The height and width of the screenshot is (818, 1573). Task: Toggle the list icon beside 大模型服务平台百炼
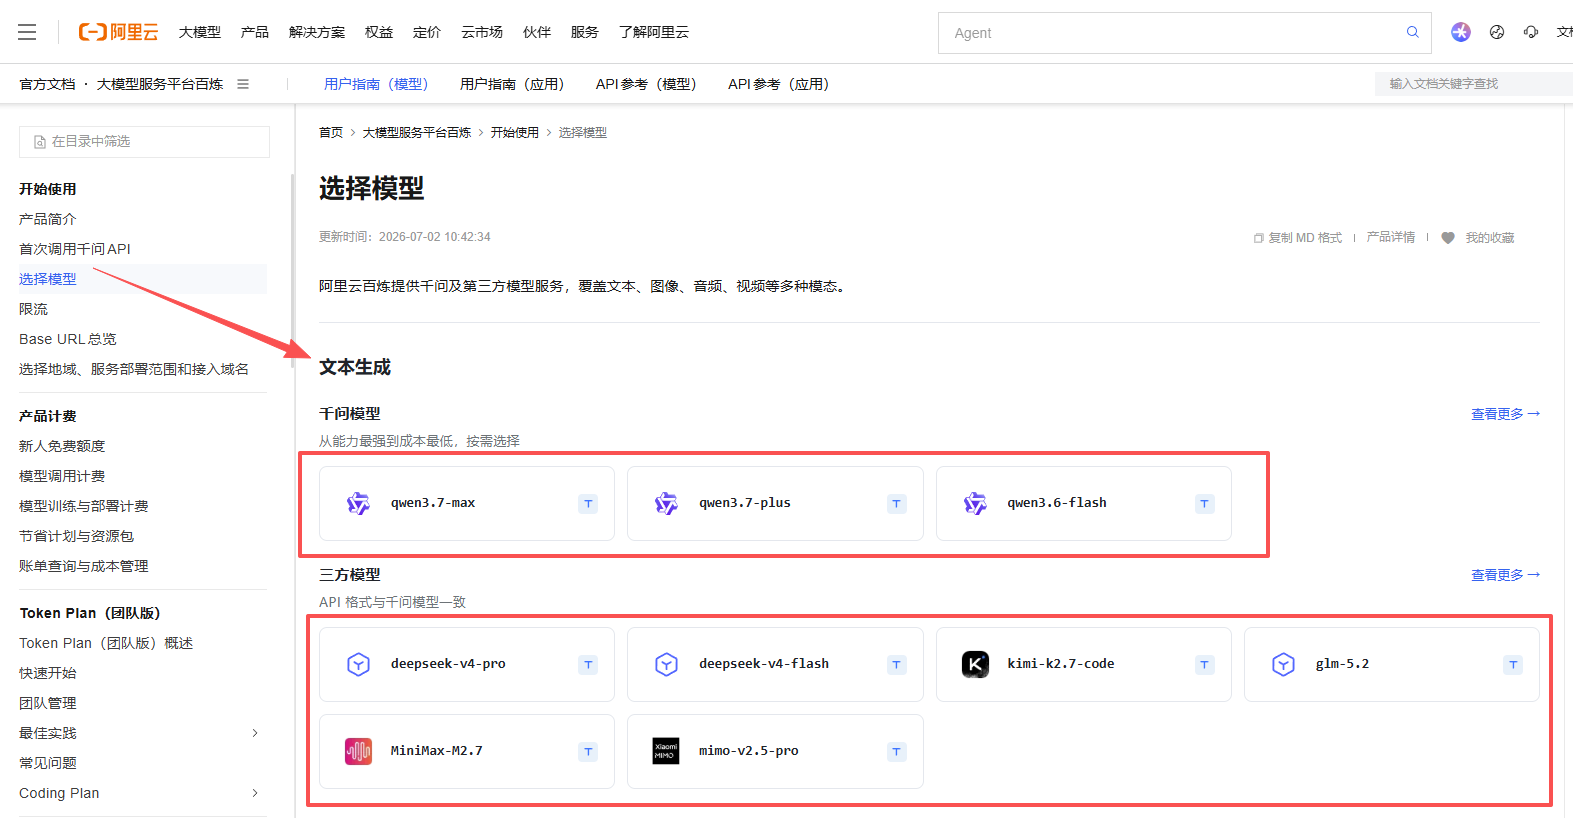click(243, 84)
